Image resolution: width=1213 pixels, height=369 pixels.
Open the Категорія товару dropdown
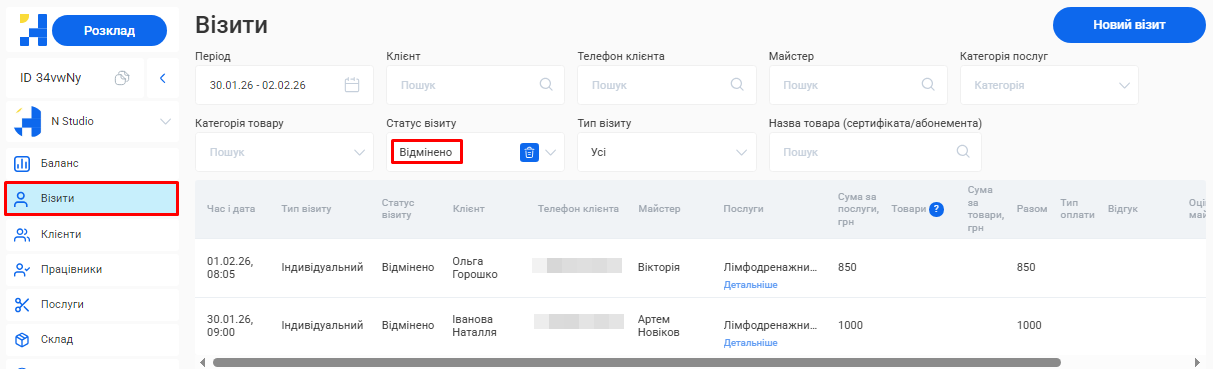click(284, 152)
